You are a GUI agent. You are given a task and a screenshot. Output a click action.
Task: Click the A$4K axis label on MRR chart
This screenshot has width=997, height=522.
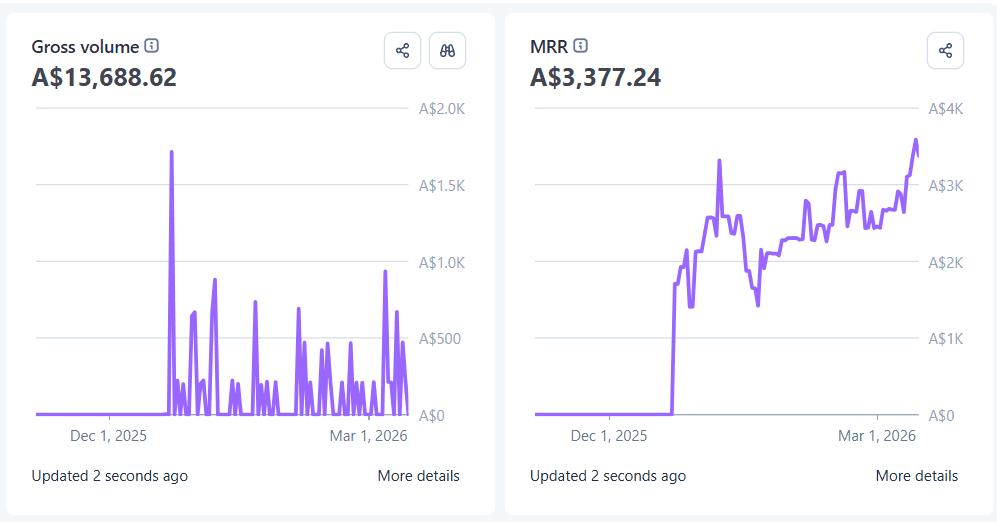[946, 109]
